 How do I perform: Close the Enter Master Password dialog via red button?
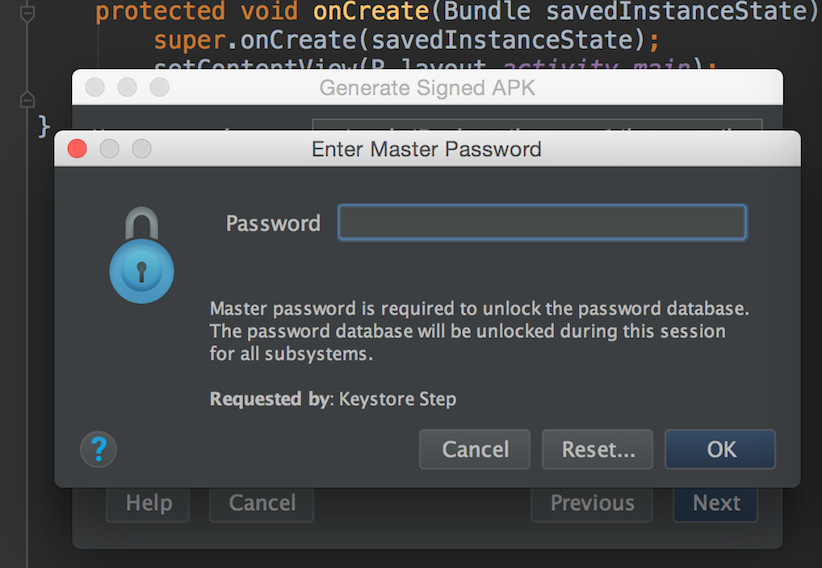pyautogui.click(x=77, y=149)
